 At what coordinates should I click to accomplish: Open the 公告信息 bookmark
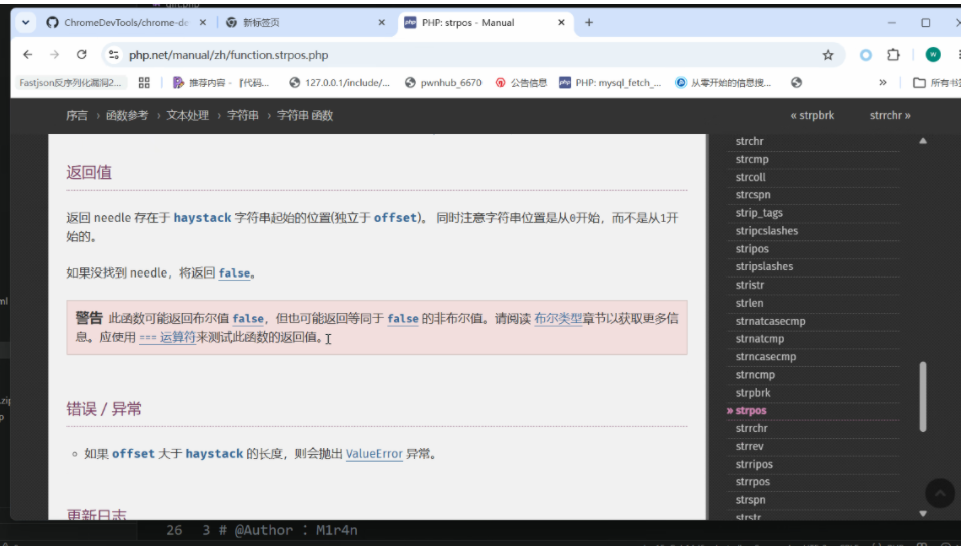click(521, 83)
